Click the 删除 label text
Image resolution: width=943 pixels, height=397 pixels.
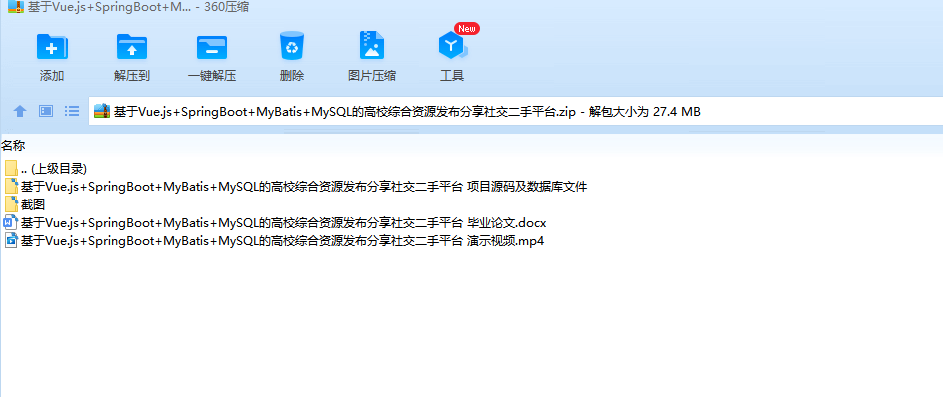[x=292, y=76]
